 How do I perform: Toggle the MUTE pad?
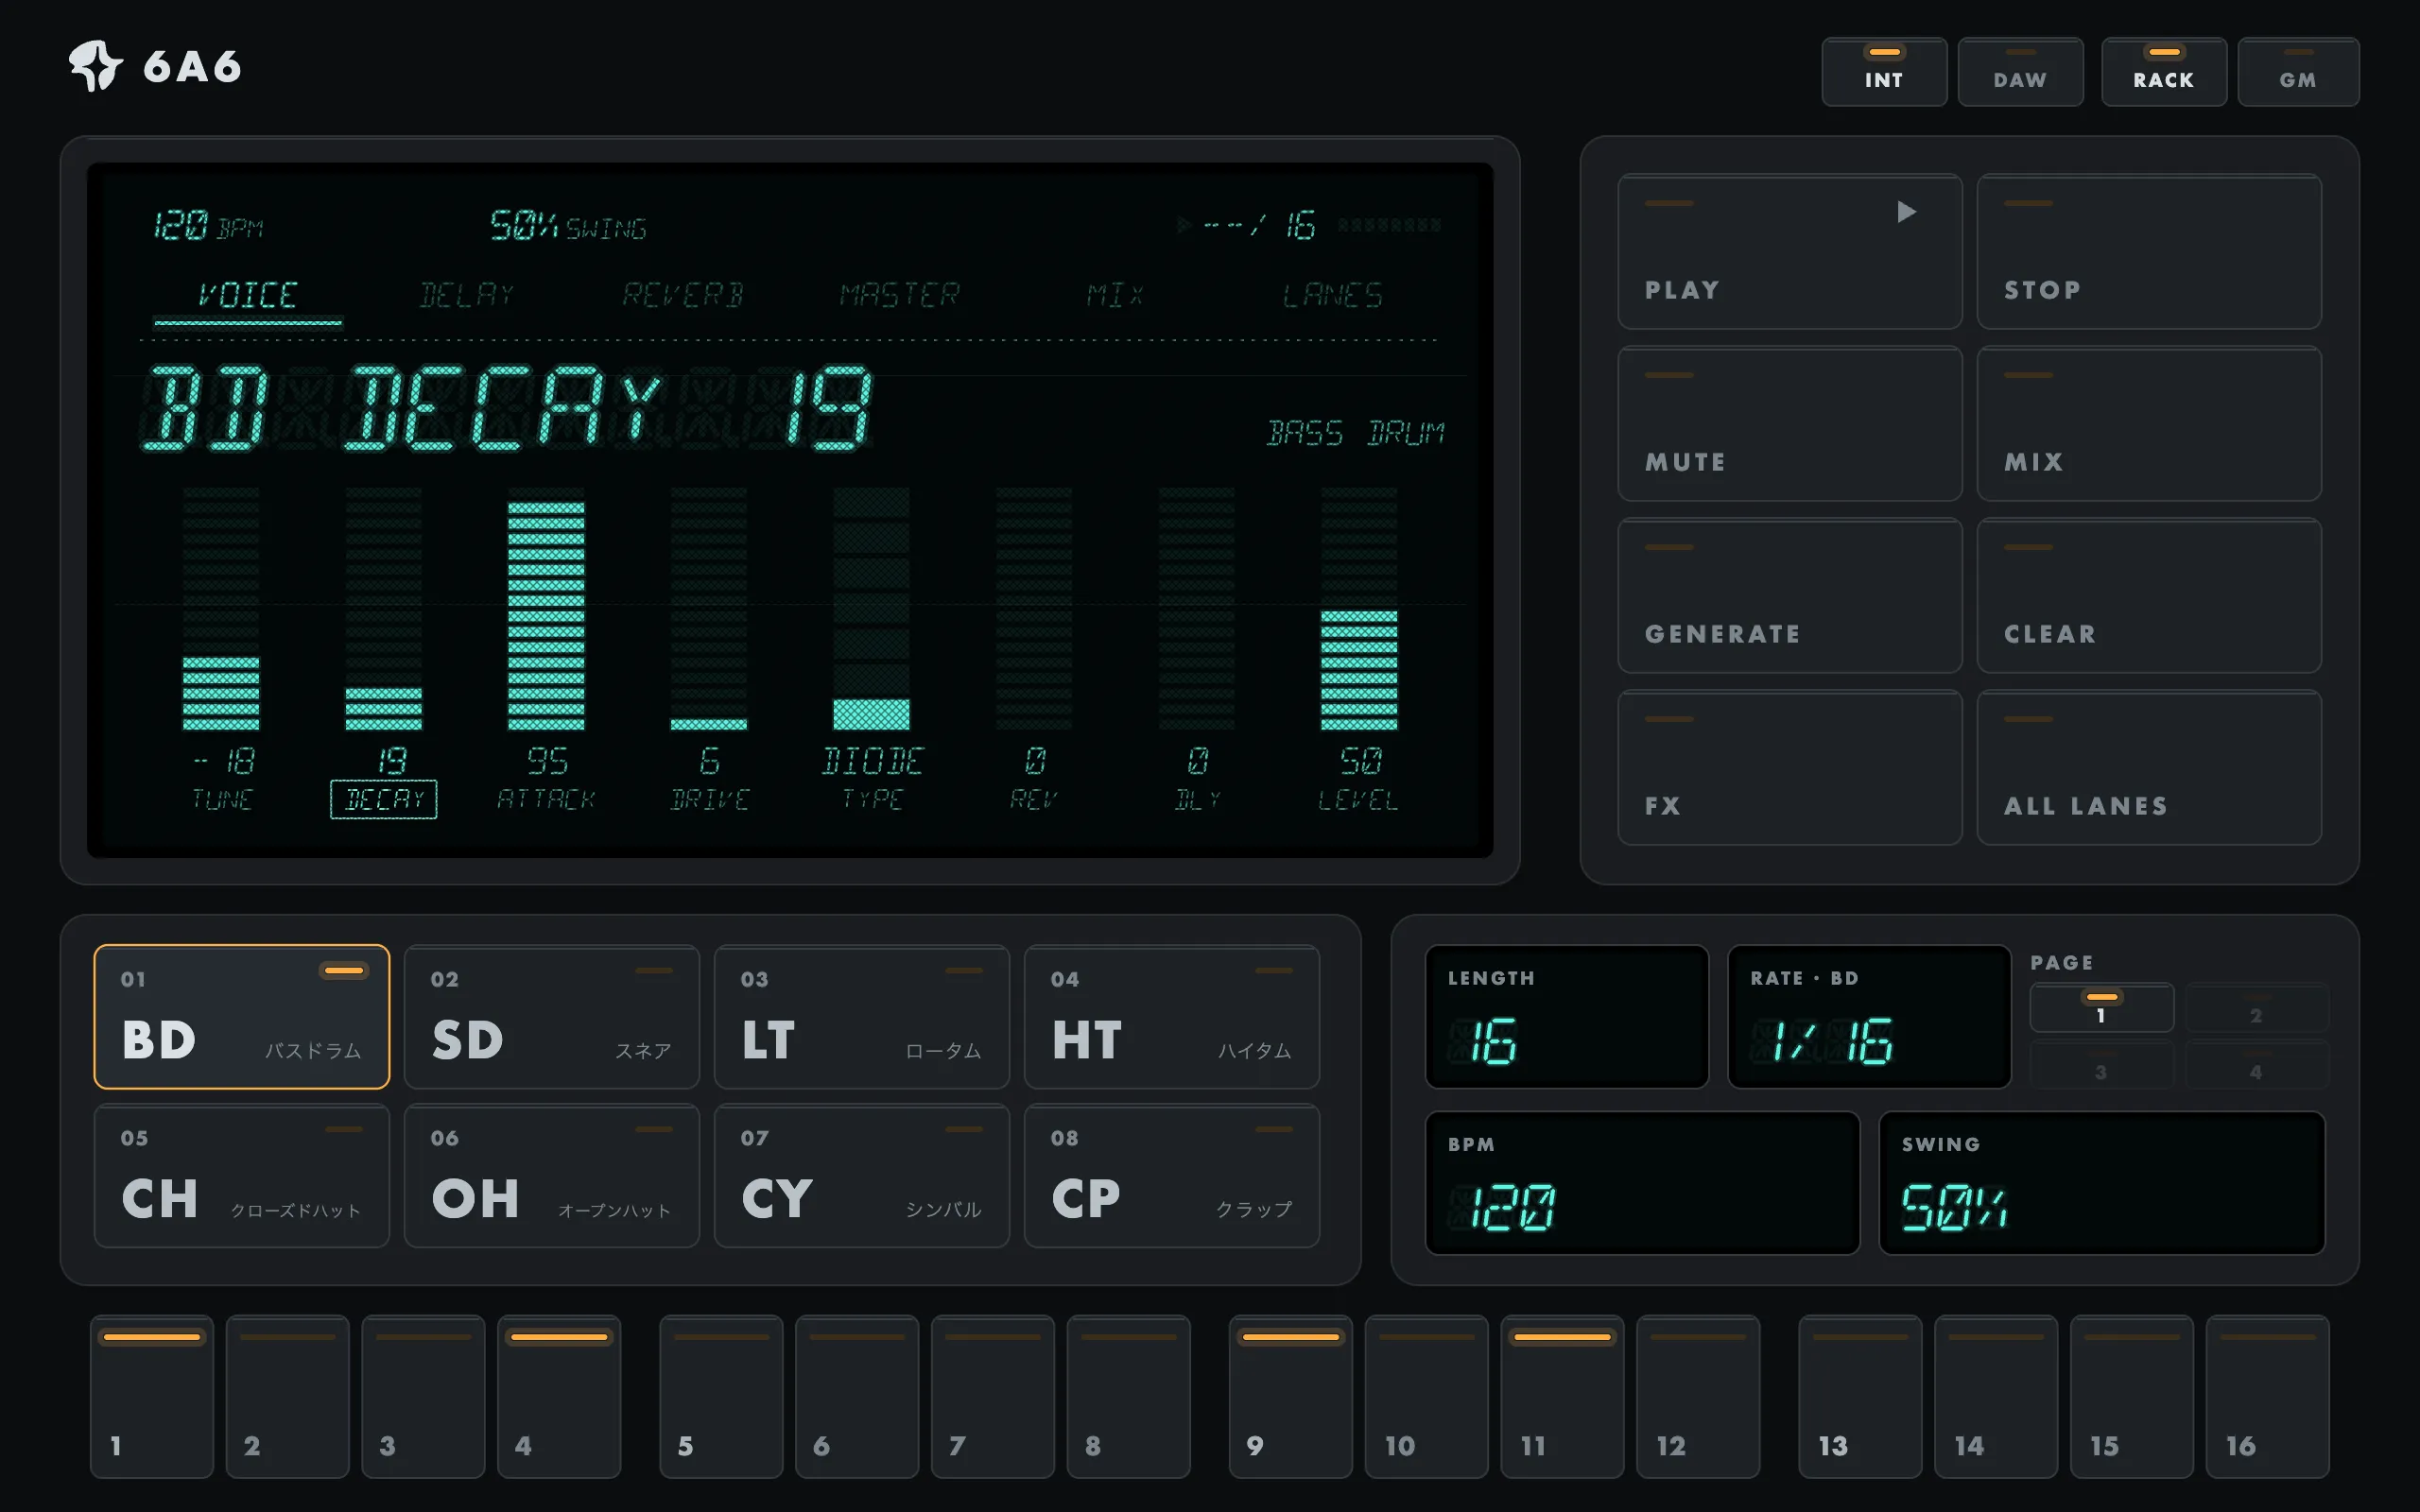(1789, 423)
